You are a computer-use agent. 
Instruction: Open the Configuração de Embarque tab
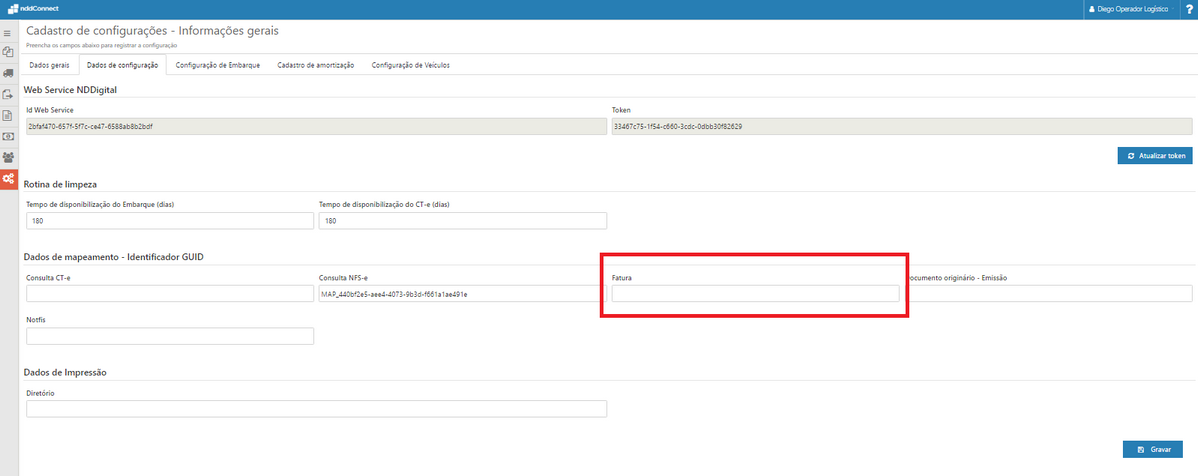pos(218,65)
